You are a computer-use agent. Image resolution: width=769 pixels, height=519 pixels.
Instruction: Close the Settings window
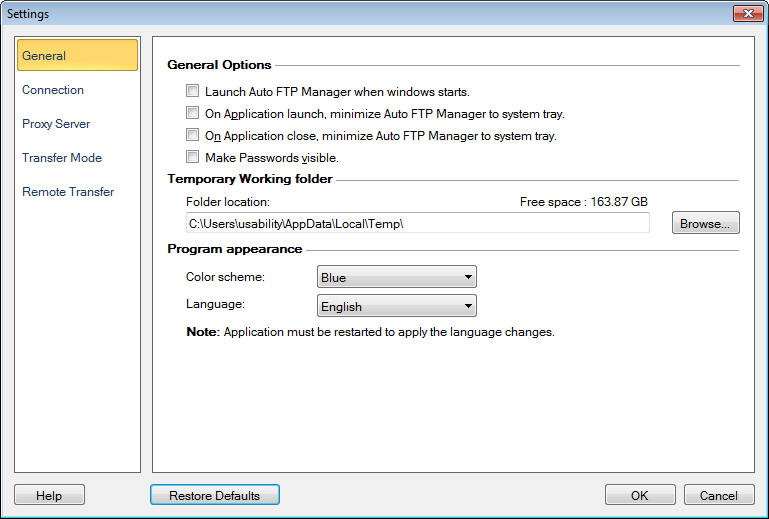tap(748, 13)
